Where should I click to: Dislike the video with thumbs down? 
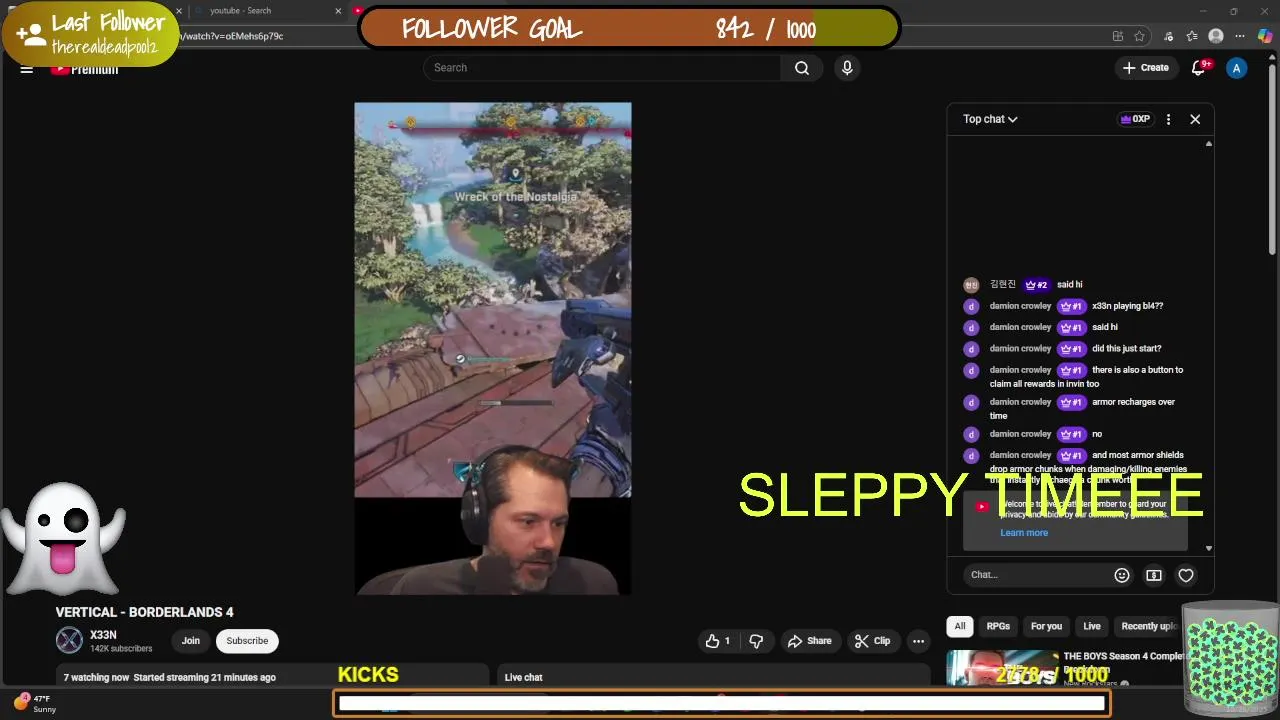click(756, 641)
